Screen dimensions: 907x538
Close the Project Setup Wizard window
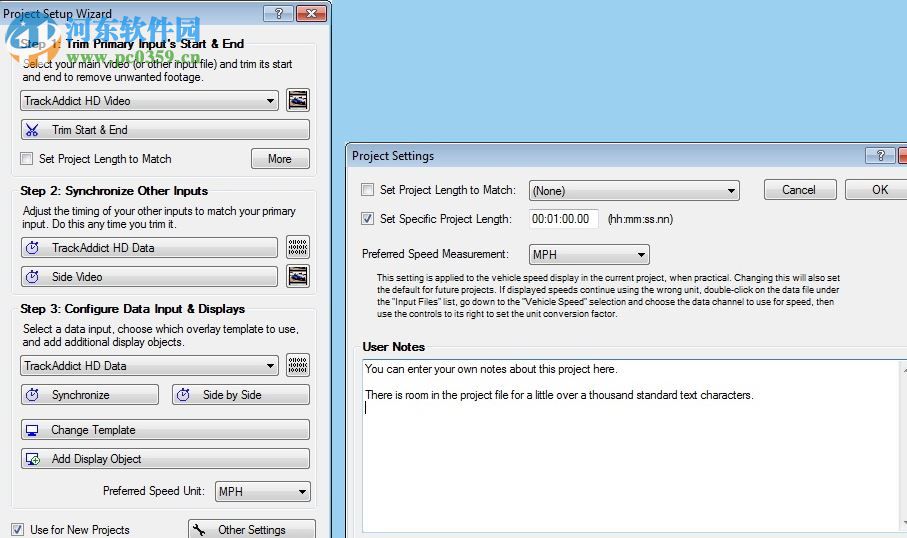click(311, 13)
